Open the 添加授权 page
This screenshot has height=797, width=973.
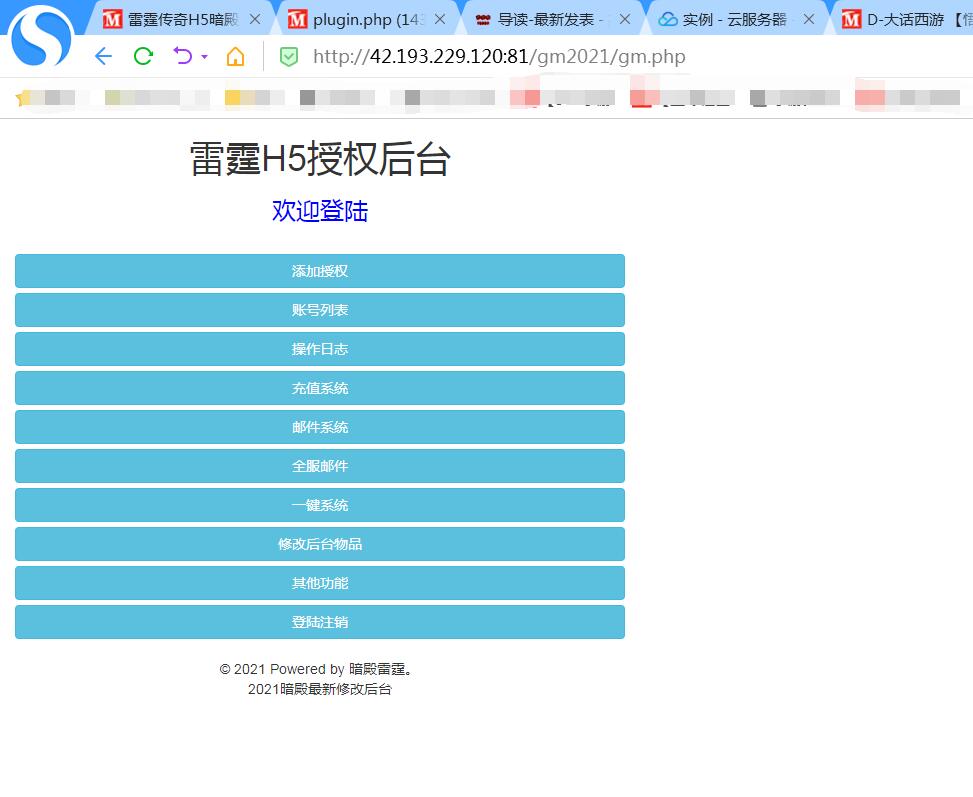coord(320,271)
